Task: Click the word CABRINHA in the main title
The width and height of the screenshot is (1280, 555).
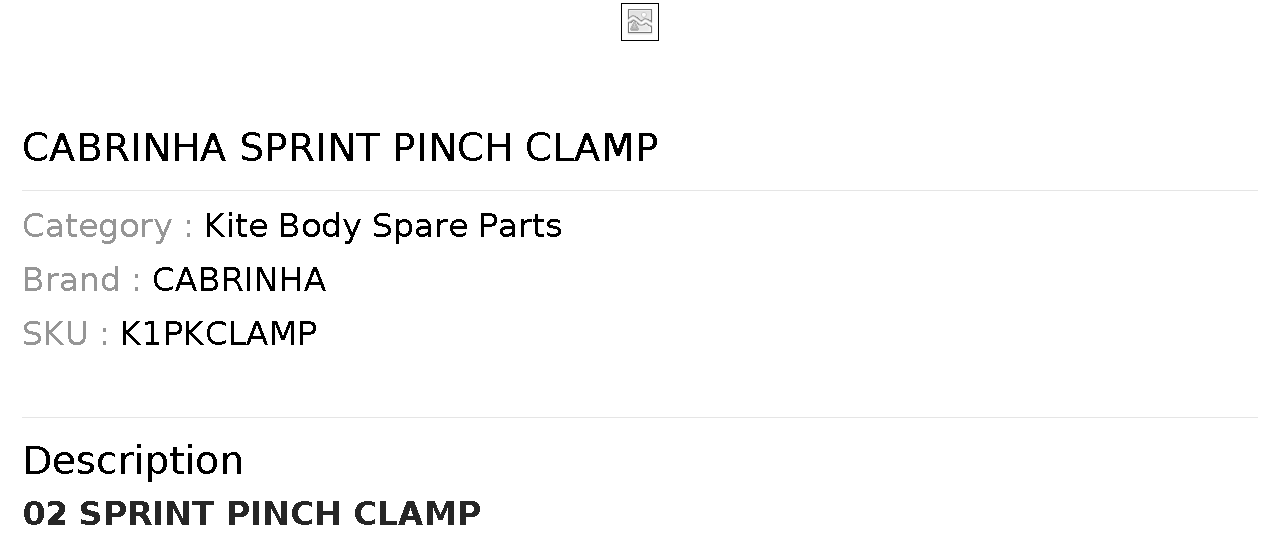Action: click(x=125, y=148)
